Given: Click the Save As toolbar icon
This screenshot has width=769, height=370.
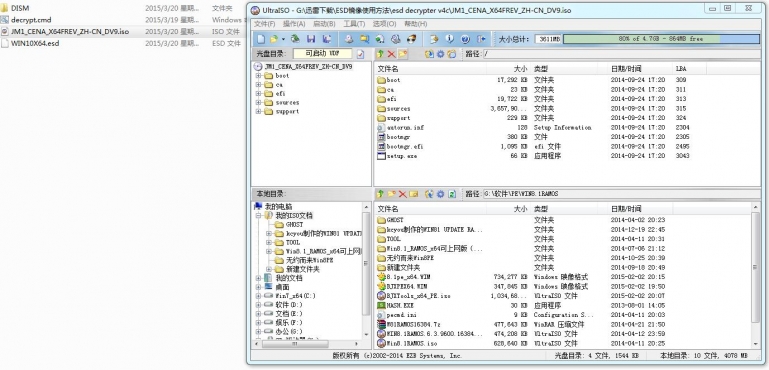Looking at the screenshot, I should coord(327,39).
